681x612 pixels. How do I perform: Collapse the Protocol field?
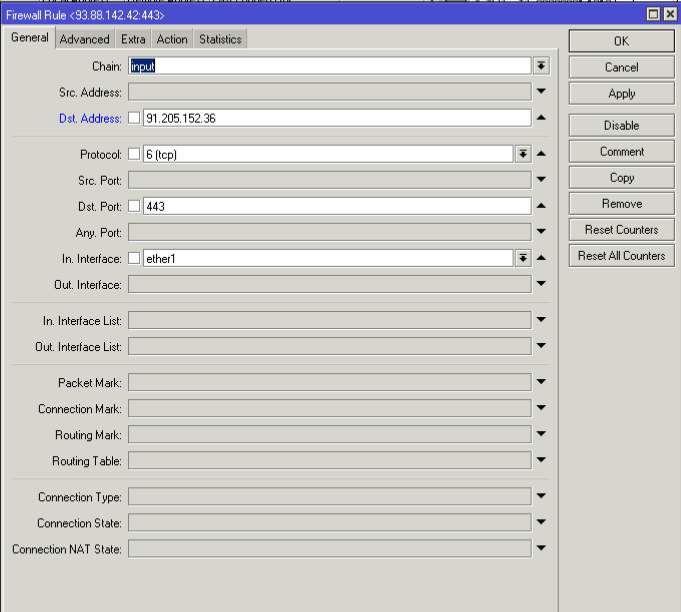(x=541, y=153)
